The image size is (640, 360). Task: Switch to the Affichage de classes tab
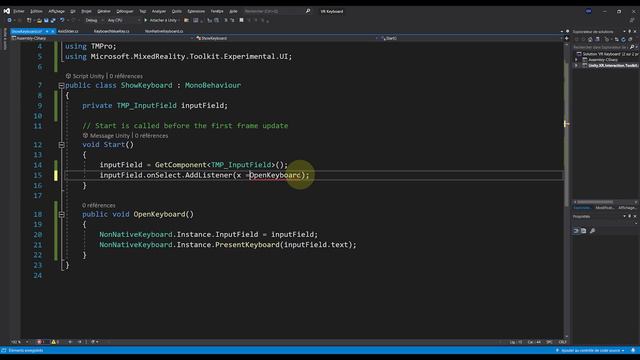628,208
